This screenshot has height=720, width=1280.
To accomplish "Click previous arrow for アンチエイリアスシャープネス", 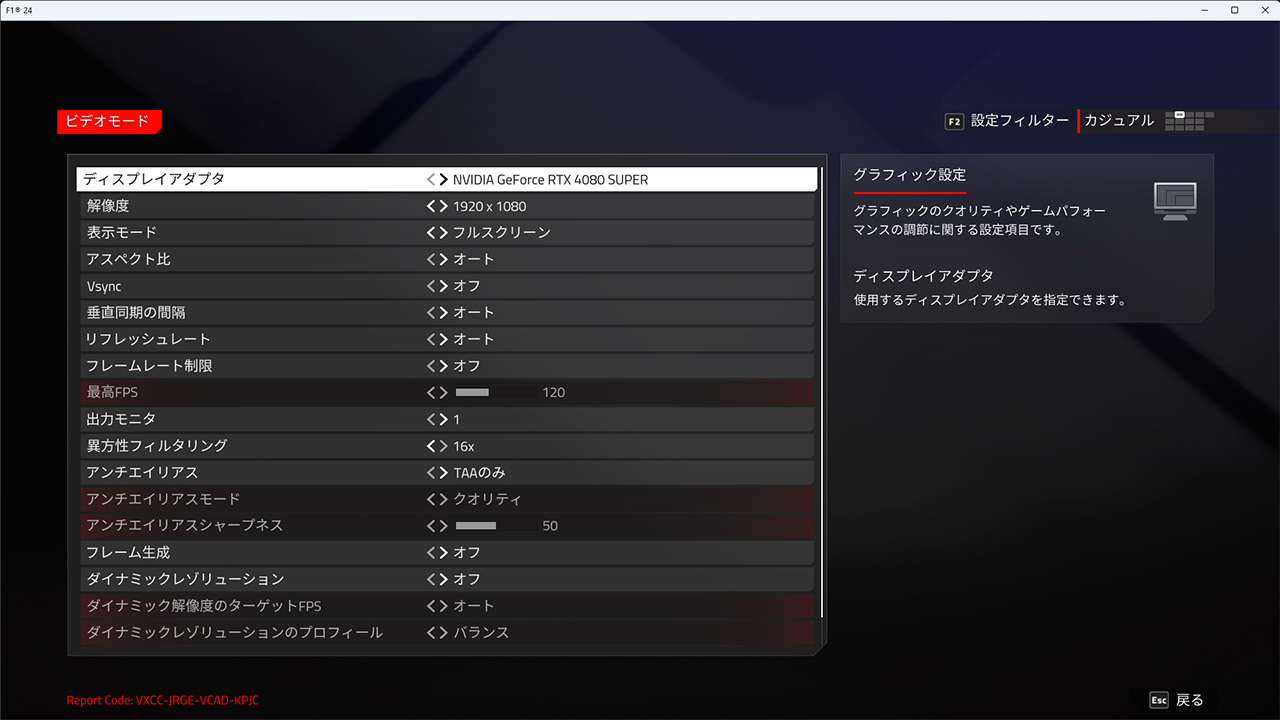I will coord(431,526).
